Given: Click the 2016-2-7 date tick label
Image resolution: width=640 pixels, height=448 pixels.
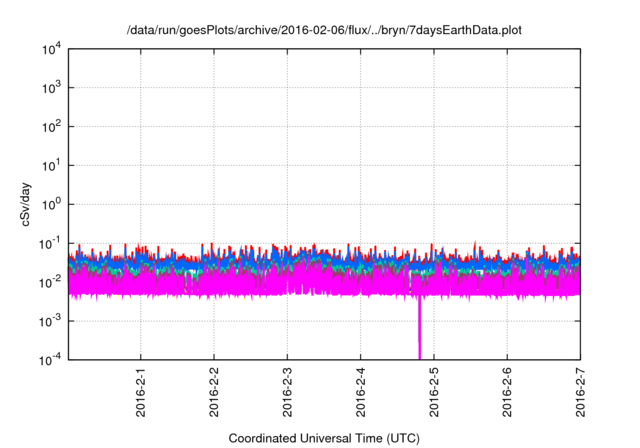Looking at the screenshot, I should [580, 392].
